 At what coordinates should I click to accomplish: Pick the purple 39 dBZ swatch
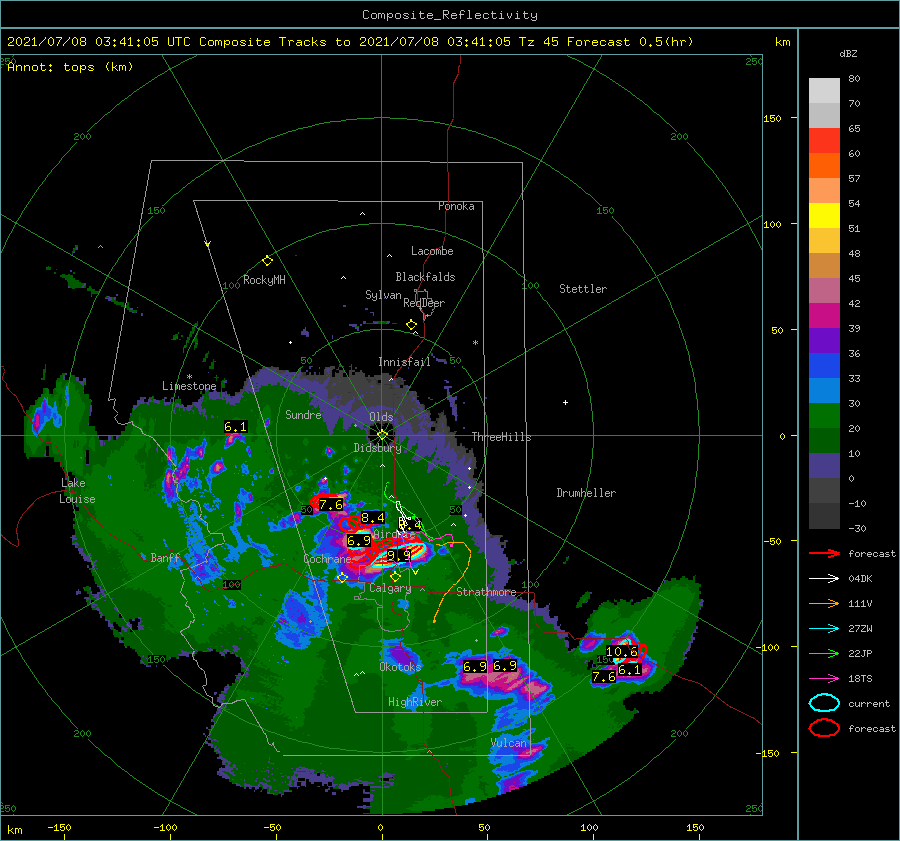[824, 340]
